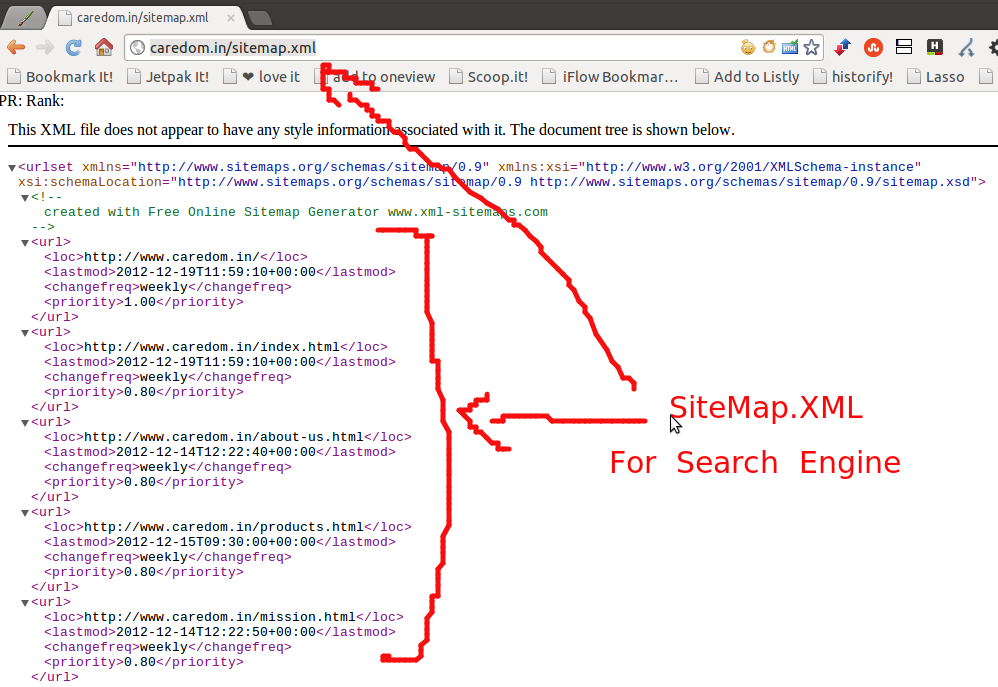Click the 'created with Free Online Sitemap Generator' comment
This screenshot has height=687, width=998.
pyautogui.click(x=296, y=212)
